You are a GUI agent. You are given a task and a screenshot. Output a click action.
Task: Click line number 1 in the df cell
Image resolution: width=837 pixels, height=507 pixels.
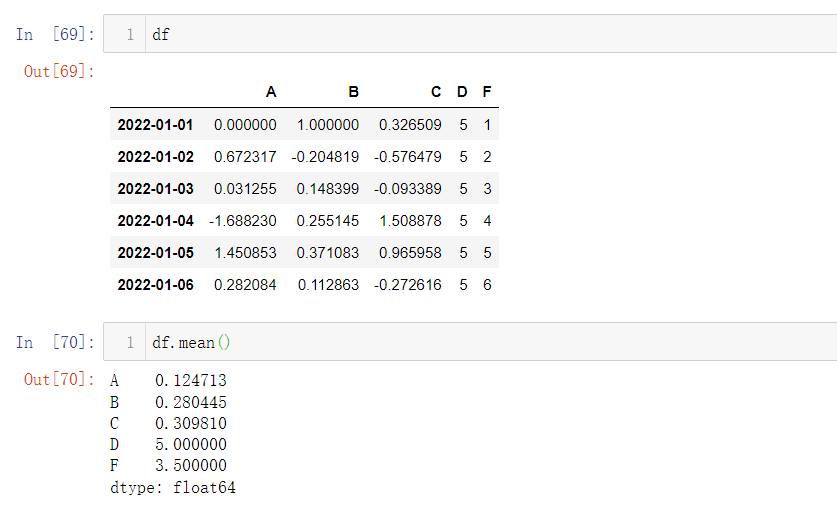pos(130,34)
